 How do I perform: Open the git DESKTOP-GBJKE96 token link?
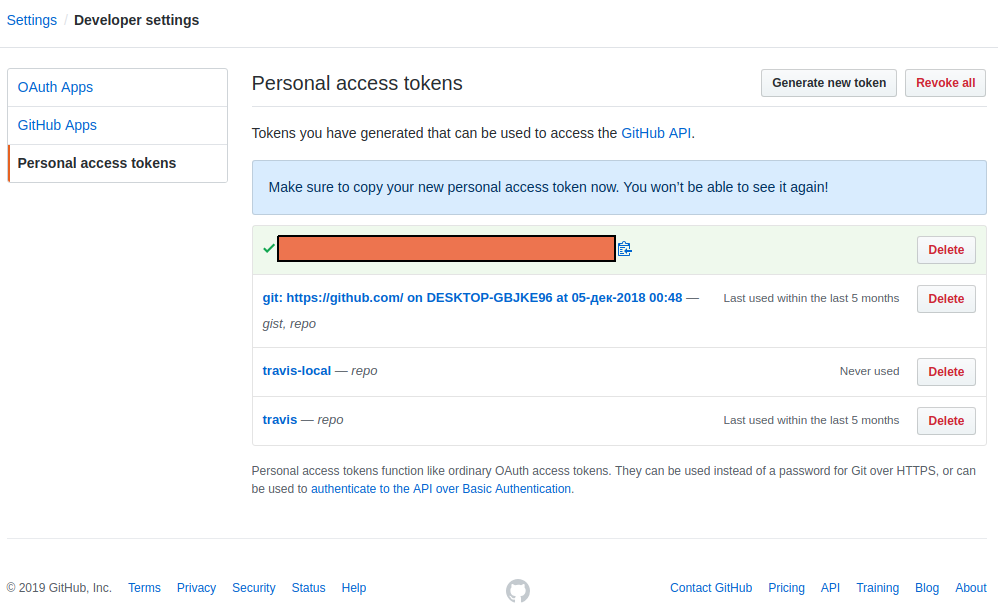tap(472, 298)
